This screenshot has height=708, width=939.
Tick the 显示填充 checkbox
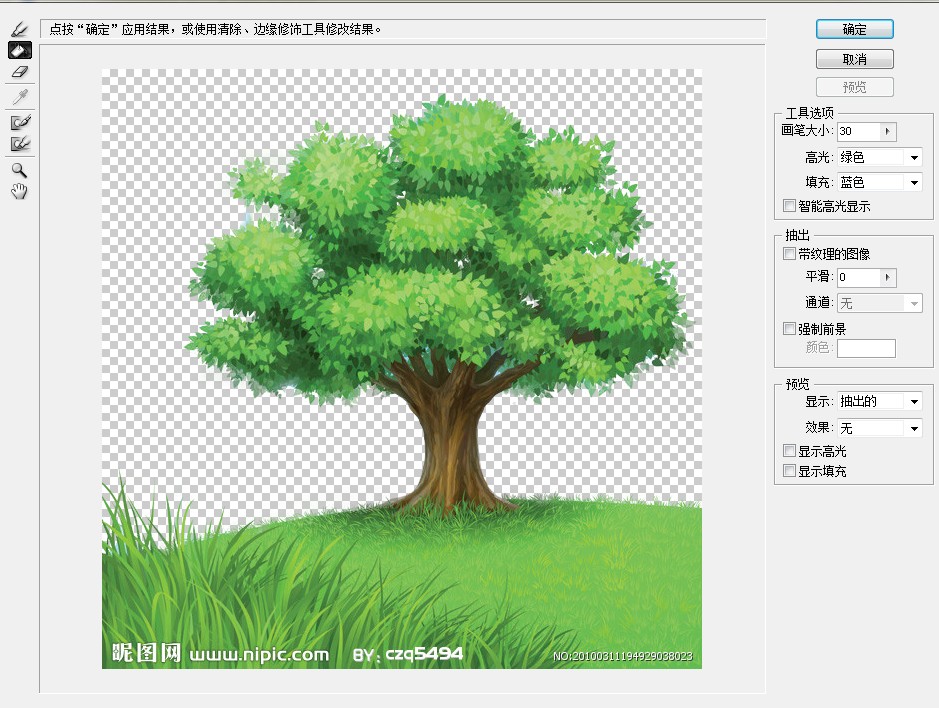click(790, 471)
